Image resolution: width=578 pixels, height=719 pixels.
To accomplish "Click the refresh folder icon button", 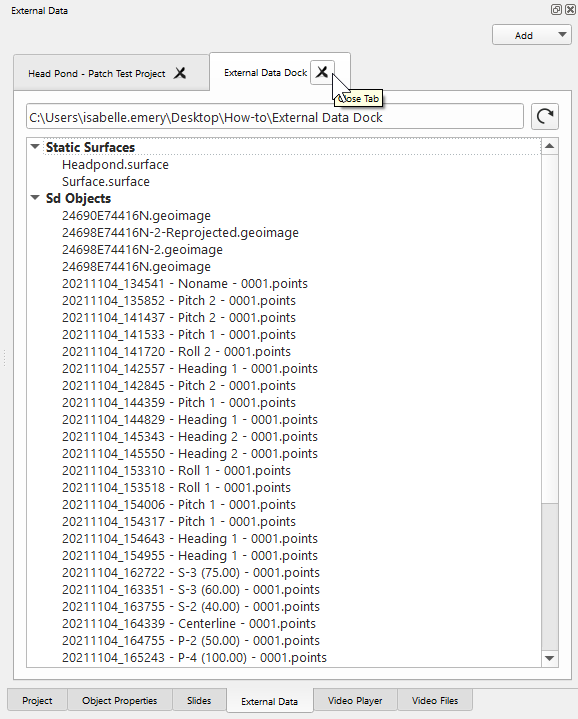I will (x=545, y=116).
